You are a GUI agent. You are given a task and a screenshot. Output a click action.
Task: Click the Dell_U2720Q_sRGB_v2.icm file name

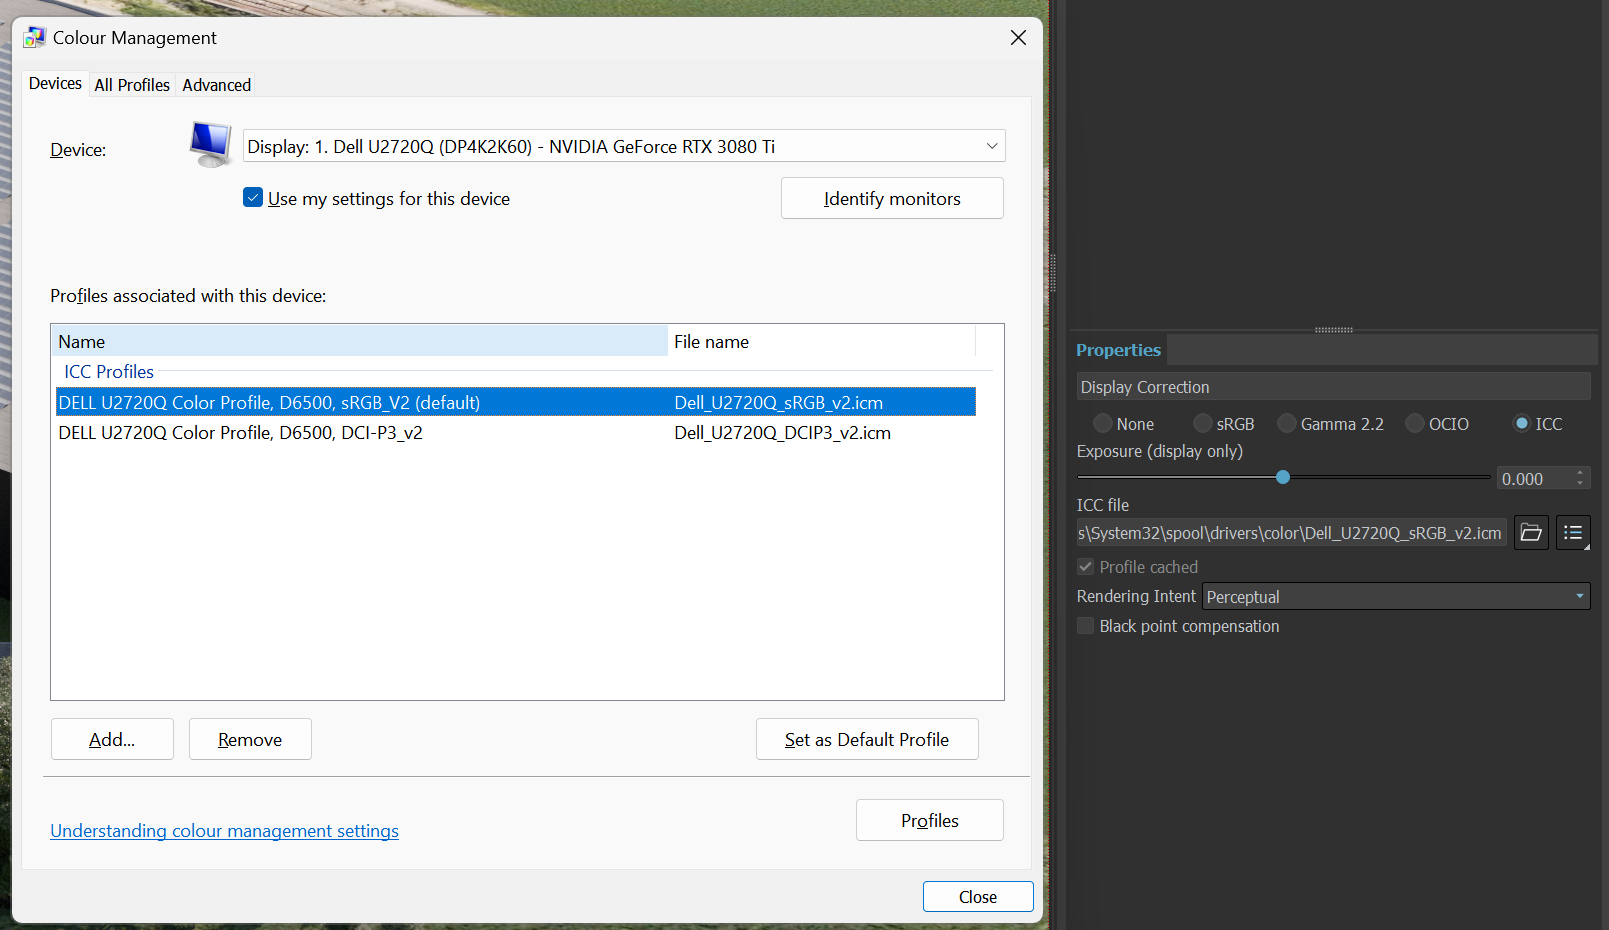pos(778,402)
